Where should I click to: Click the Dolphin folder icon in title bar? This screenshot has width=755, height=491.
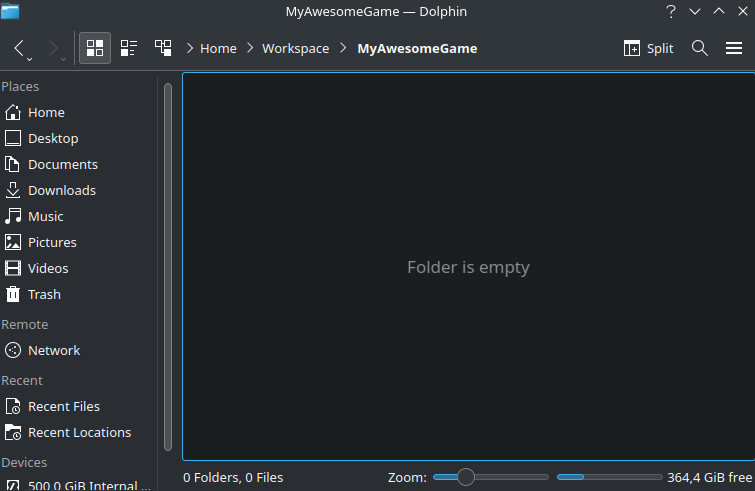pyautogui.click(x=10, y=11)
